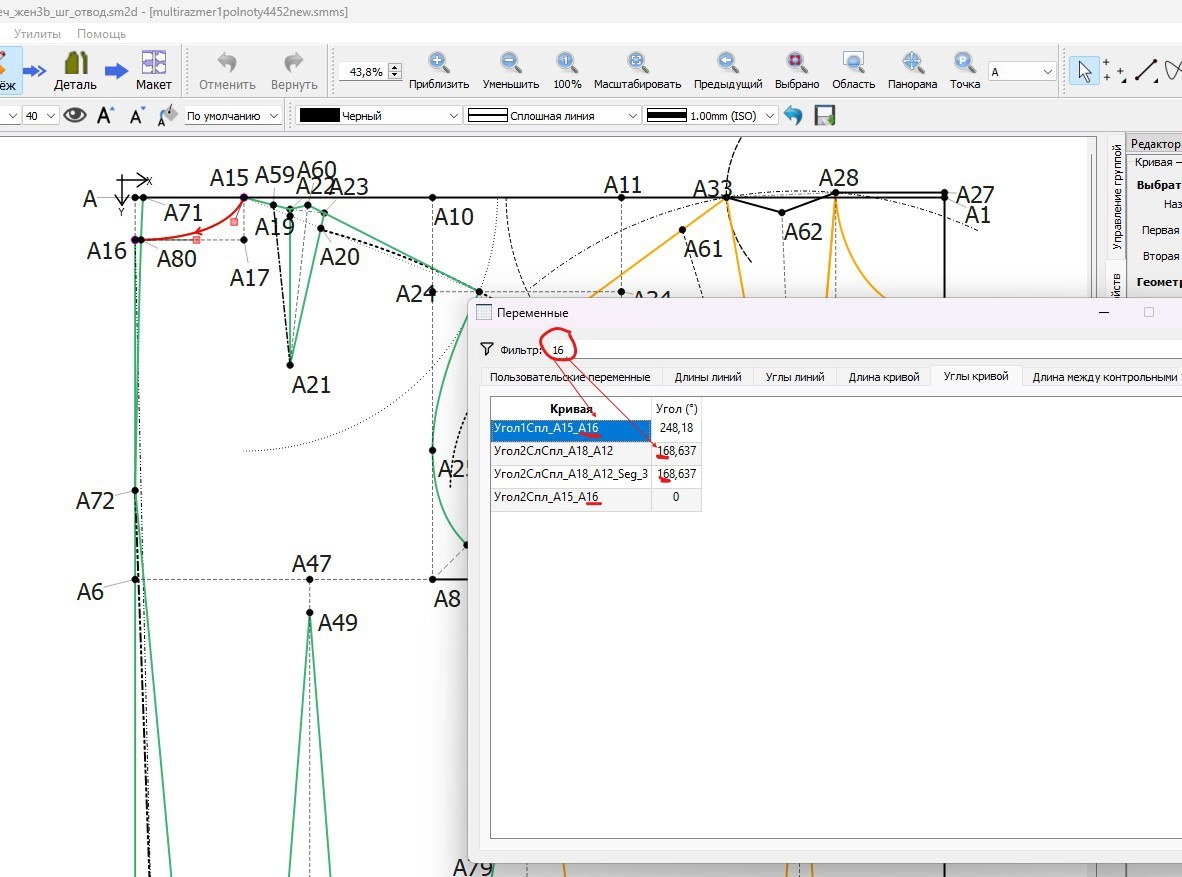
Task: Select row Угол2СлСпл_A18_A12
Action: point(571,451)
